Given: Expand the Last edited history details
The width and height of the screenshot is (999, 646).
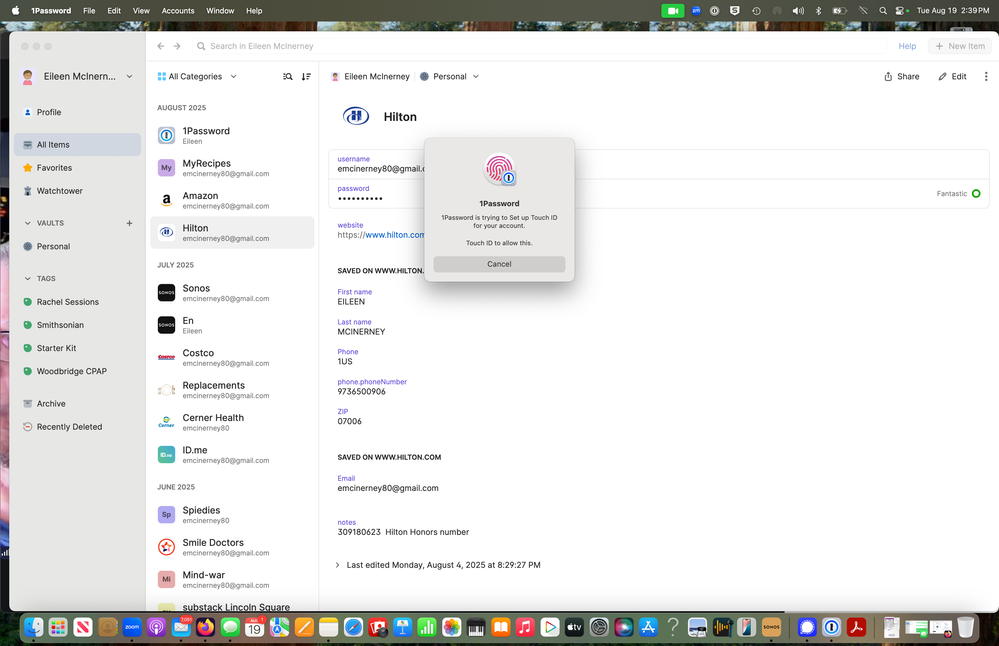Looking at the screenshot, I should 337,565.
